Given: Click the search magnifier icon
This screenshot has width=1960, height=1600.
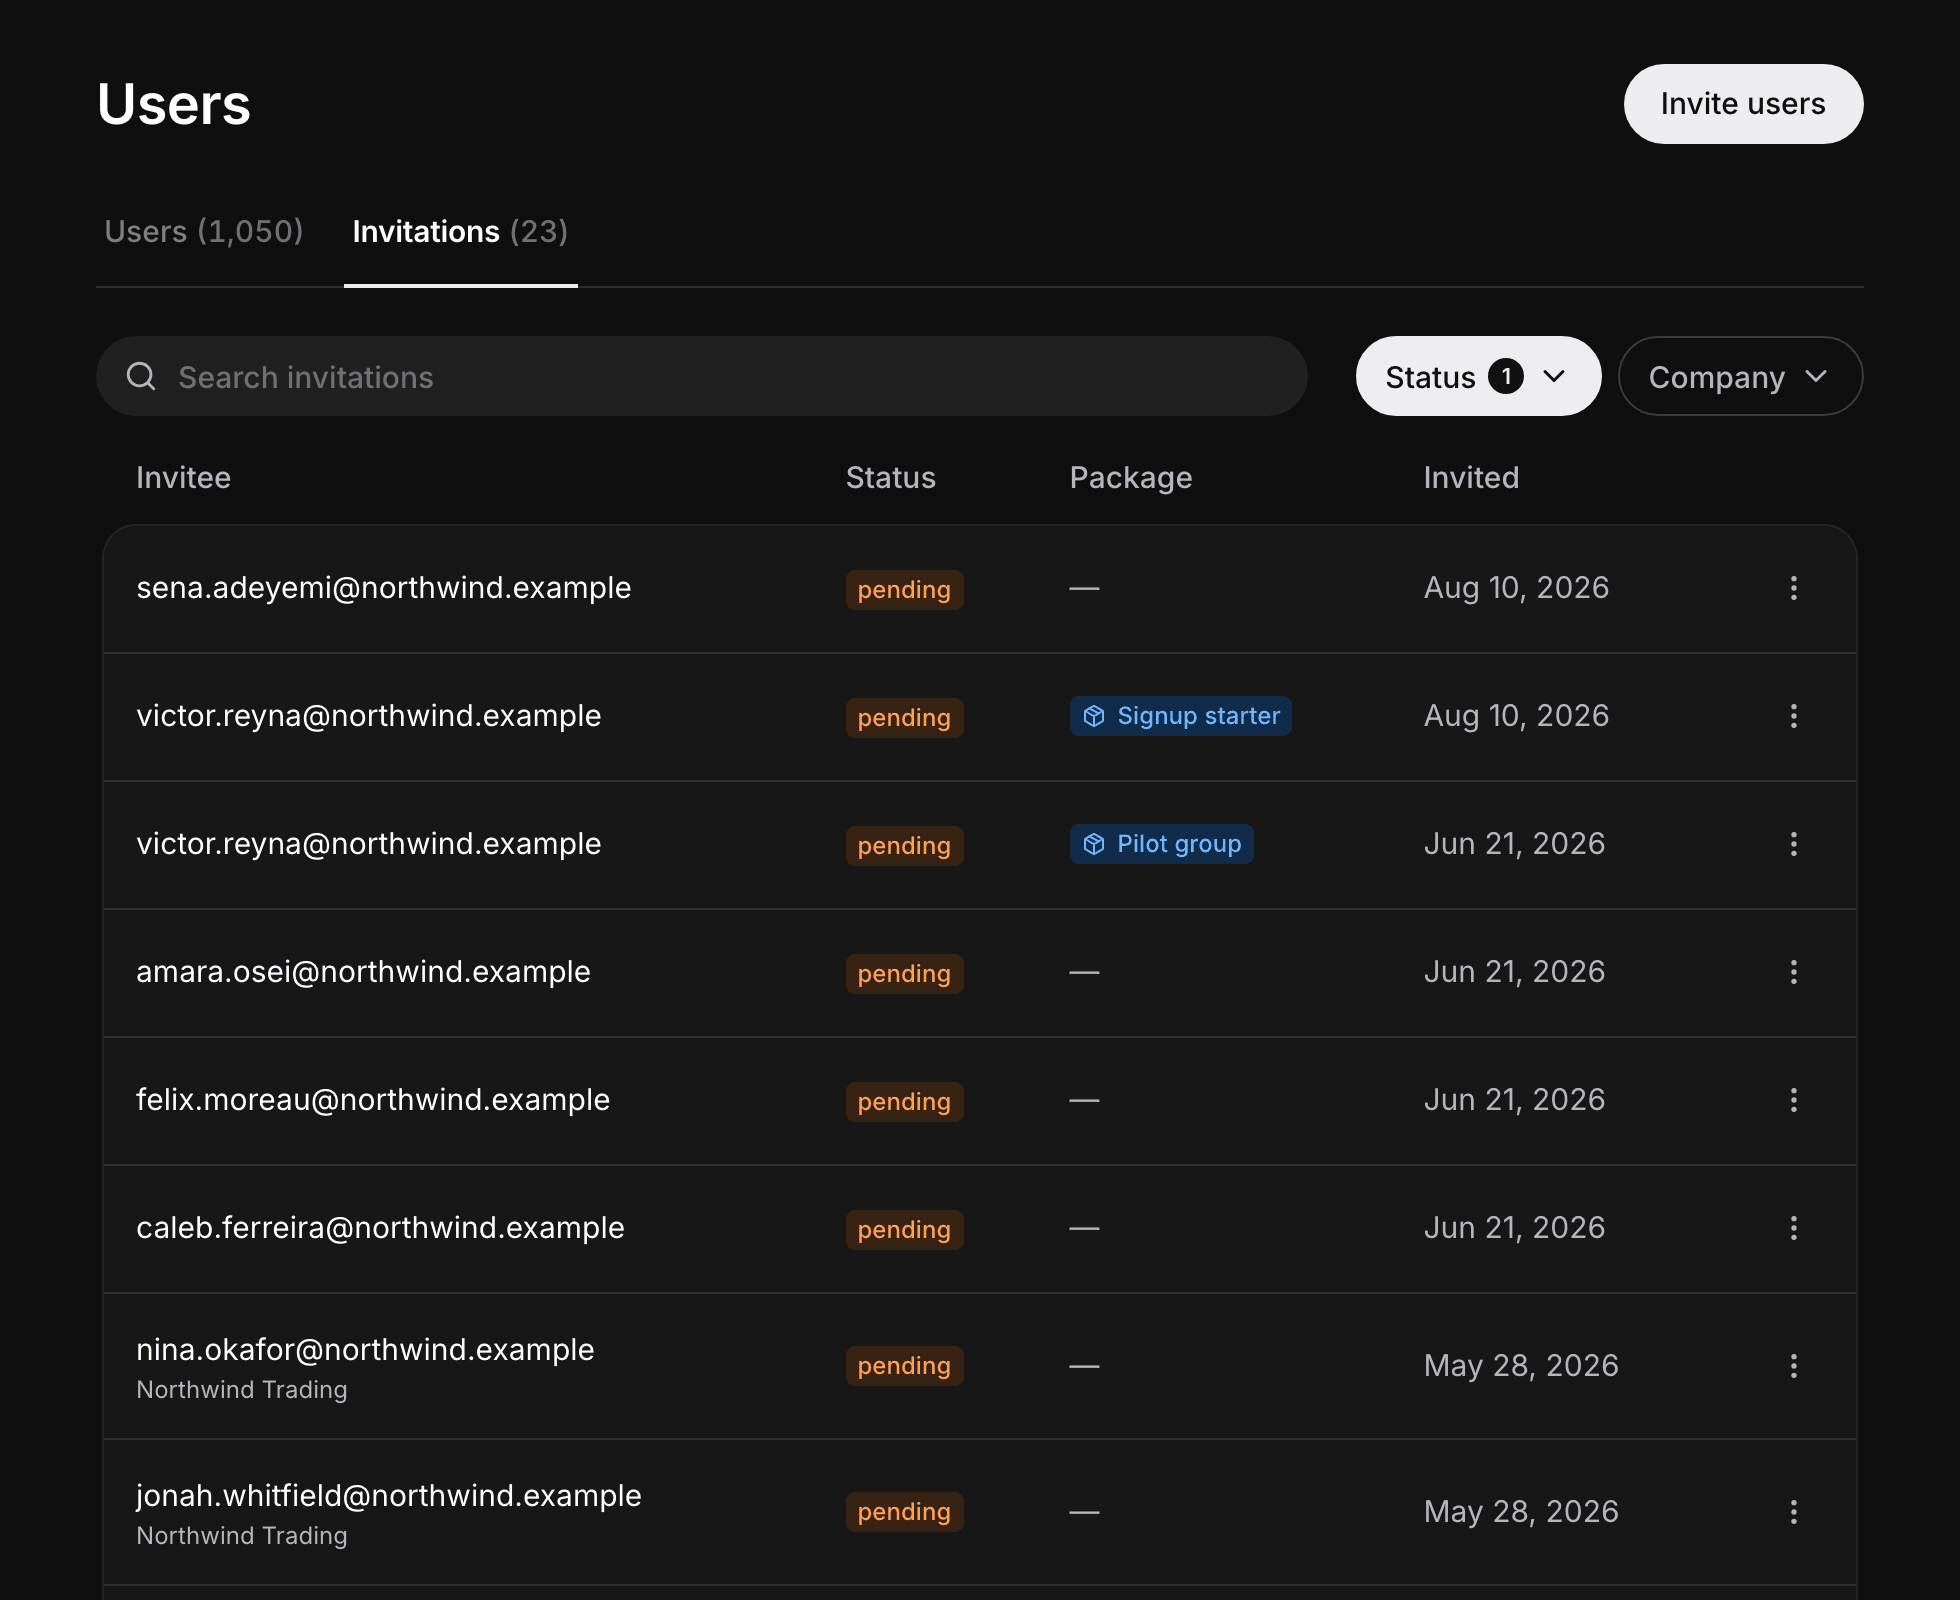Looking at the screenshot, I should coord(141,376).
